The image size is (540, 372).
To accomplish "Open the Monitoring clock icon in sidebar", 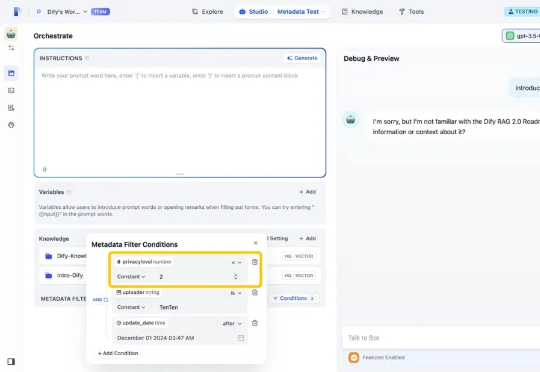I will pyautogui.click(x=11, y=125).
